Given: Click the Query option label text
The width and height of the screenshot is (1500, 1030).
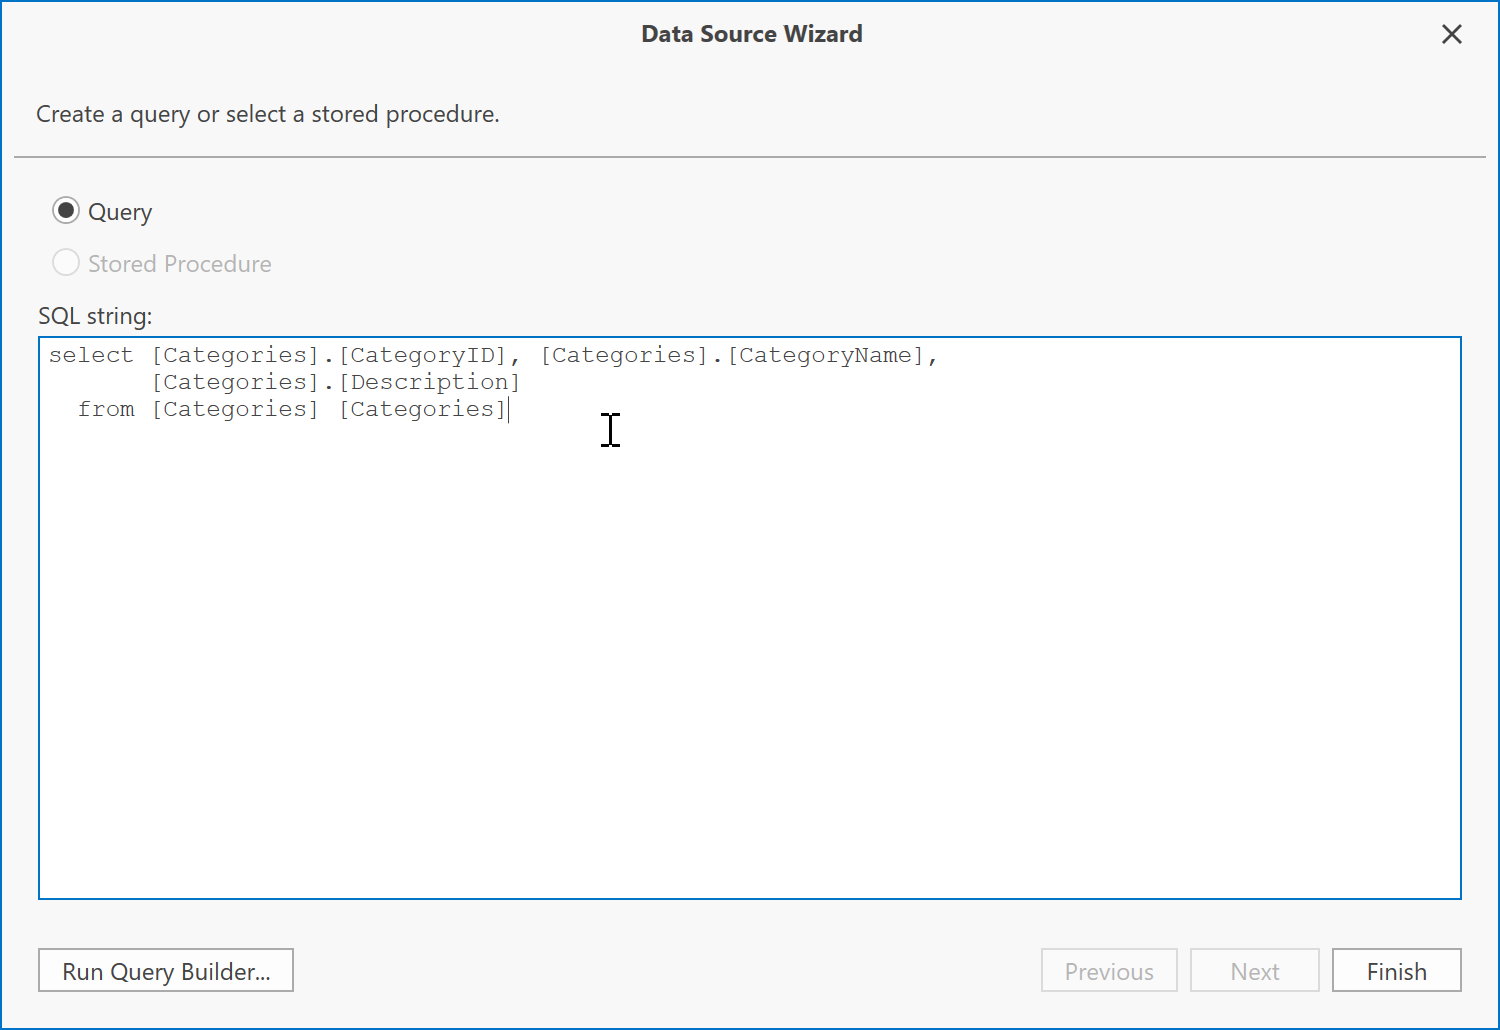Looking at the screenshot, I should (120, 212).
